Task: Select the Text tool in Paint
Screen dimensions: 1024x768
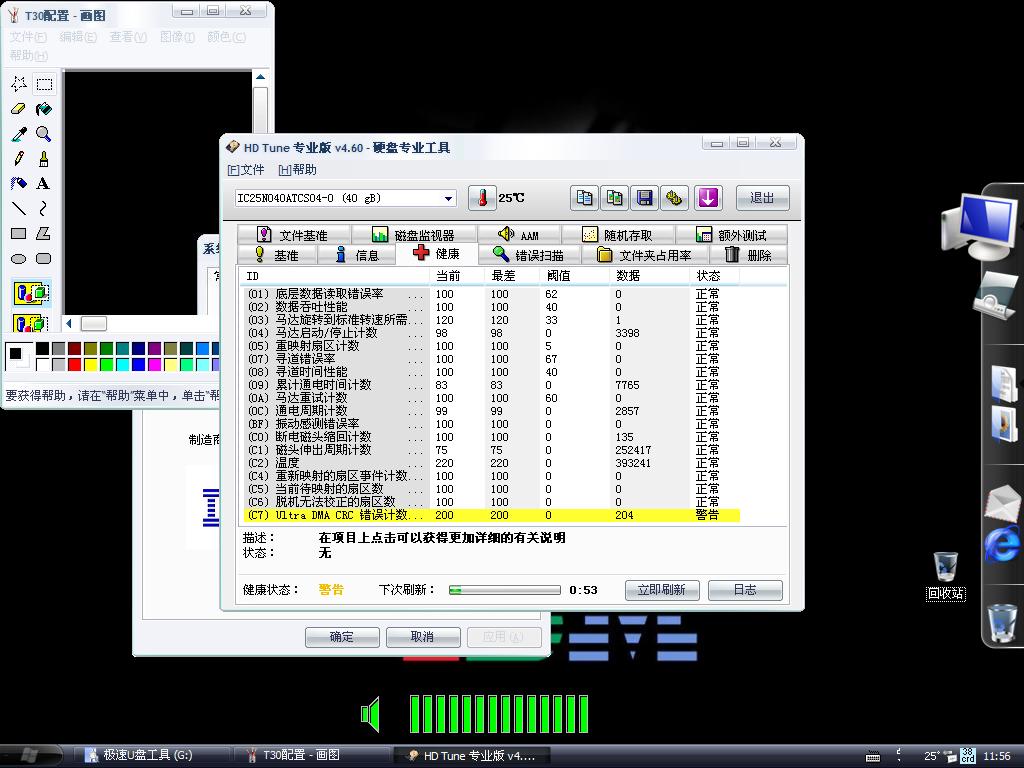Action: coord(44,182)
